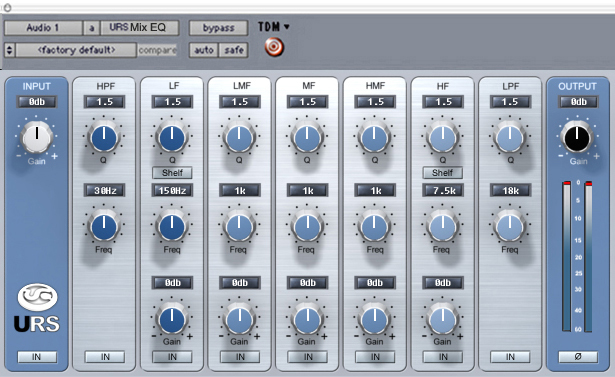
Task: Toggle the HF band IN button
Action: pos(443,357)
